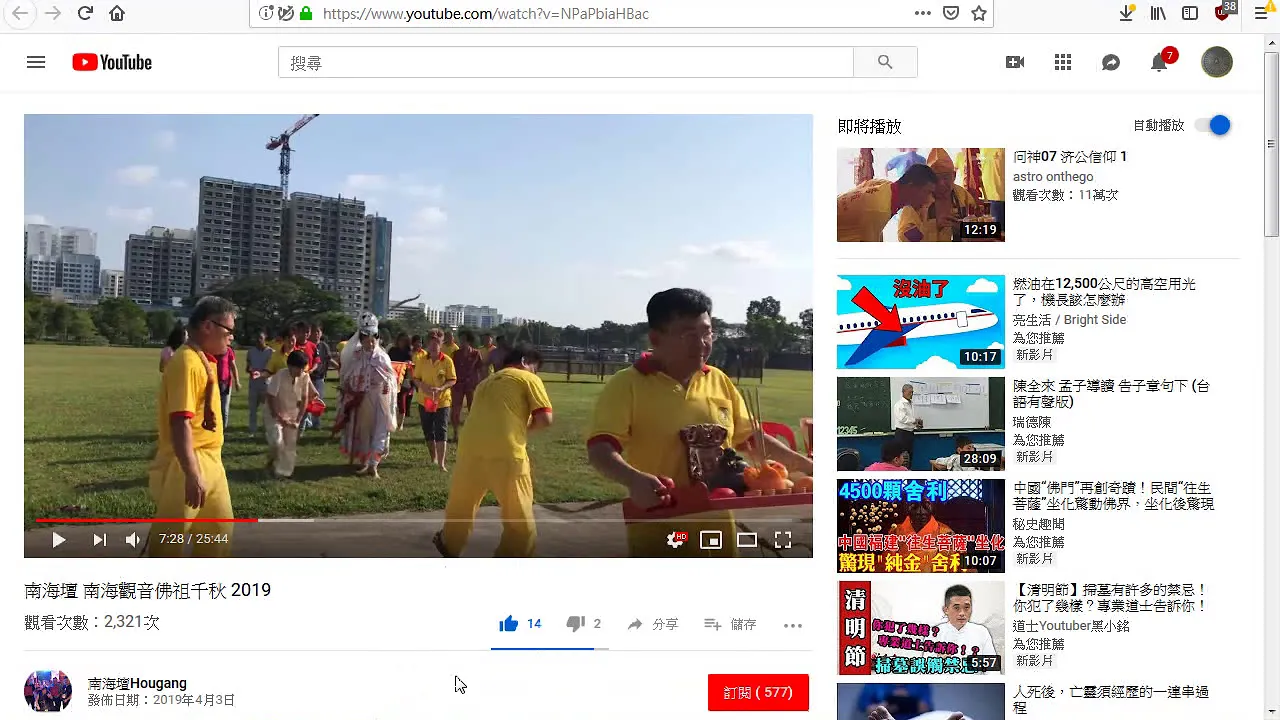Save page to Pocket
The width and height of the screenshot is (1280, 720).
click(x=951, y=13)
